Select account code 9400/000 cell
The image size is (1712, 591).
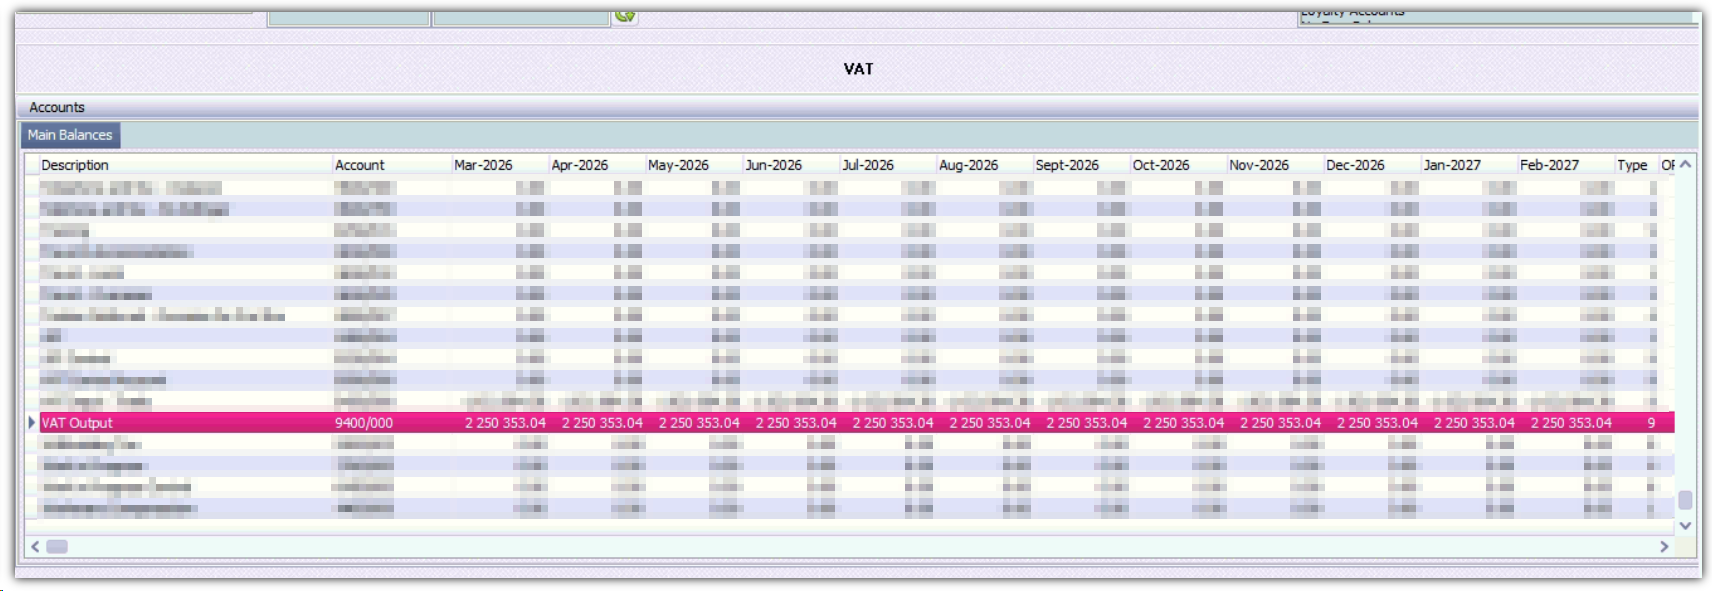click(x=365, y=423)
